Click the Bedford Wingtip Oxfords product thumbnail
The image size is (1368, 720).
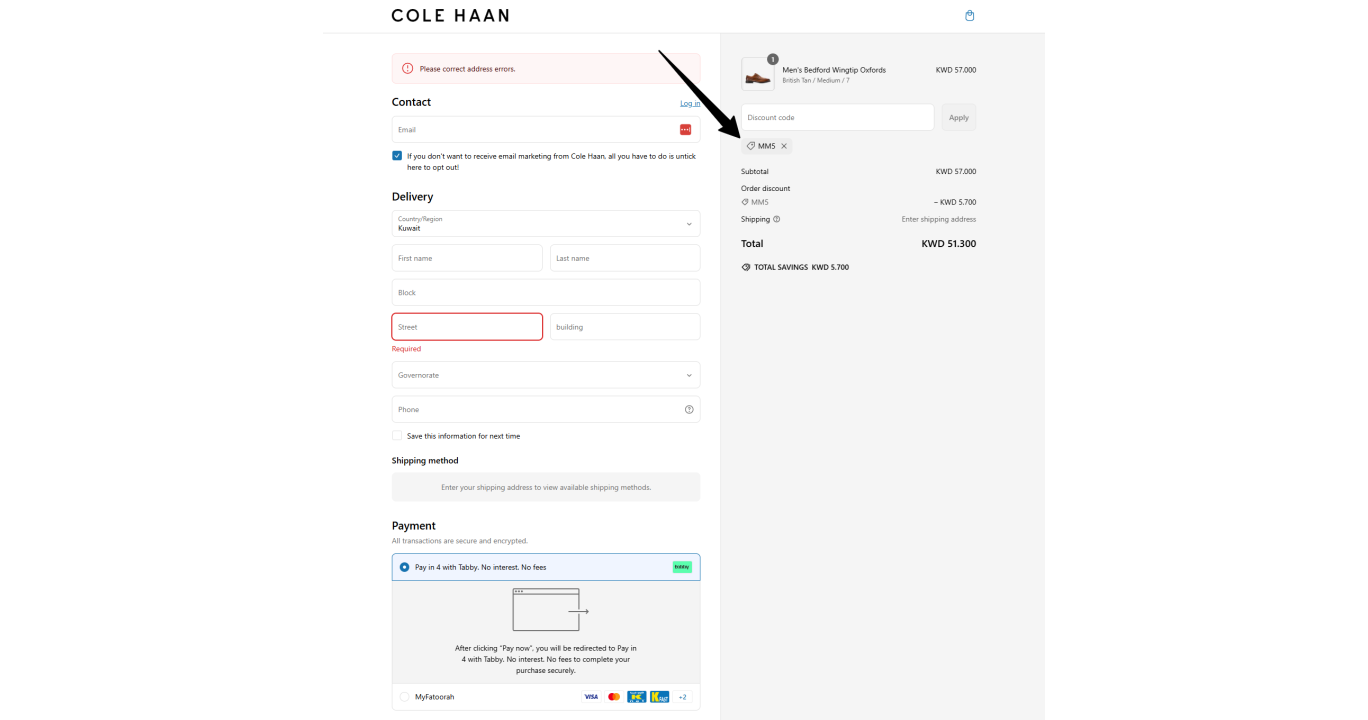coord(758,74)
